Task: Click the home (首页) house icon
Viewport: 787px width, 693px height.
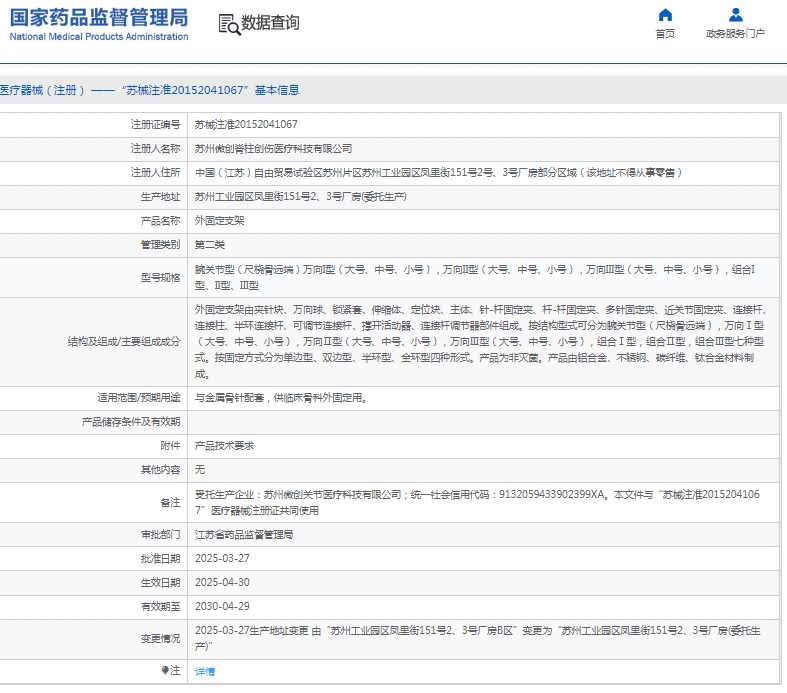Action: pos(665,15)
